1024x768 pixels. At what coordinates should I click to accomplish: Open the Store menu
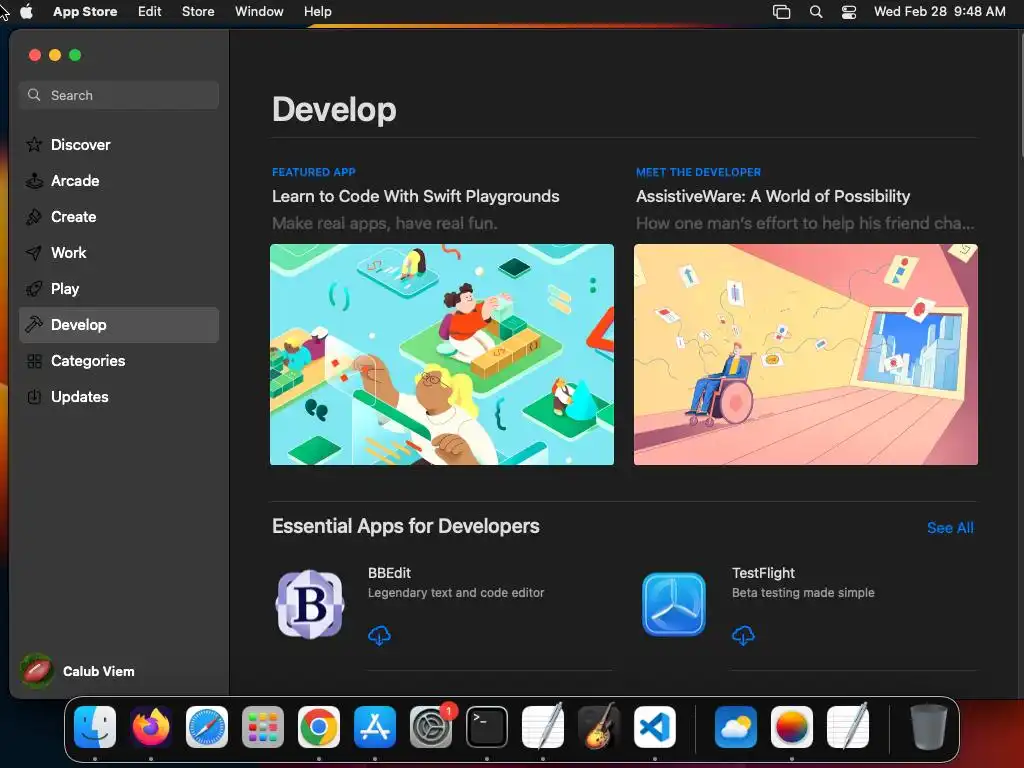click(198, 11)
